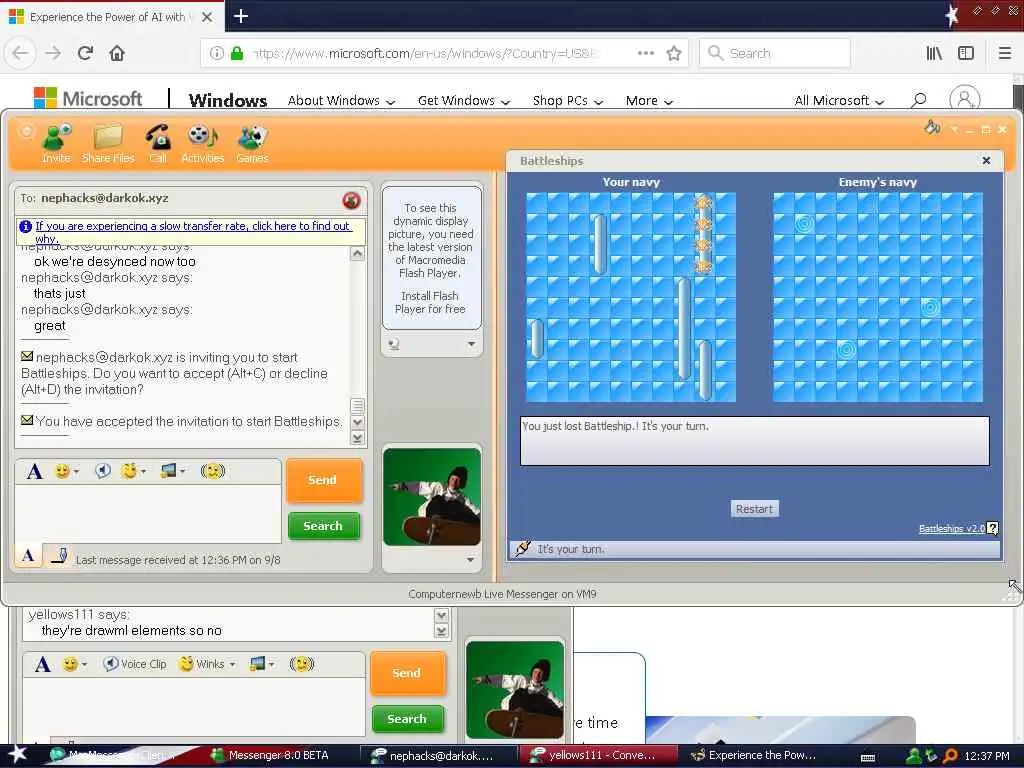The image size is (1024, 768).
Task: Open the font icon in nephacks chat toolbar
Action: coord(35,471)
